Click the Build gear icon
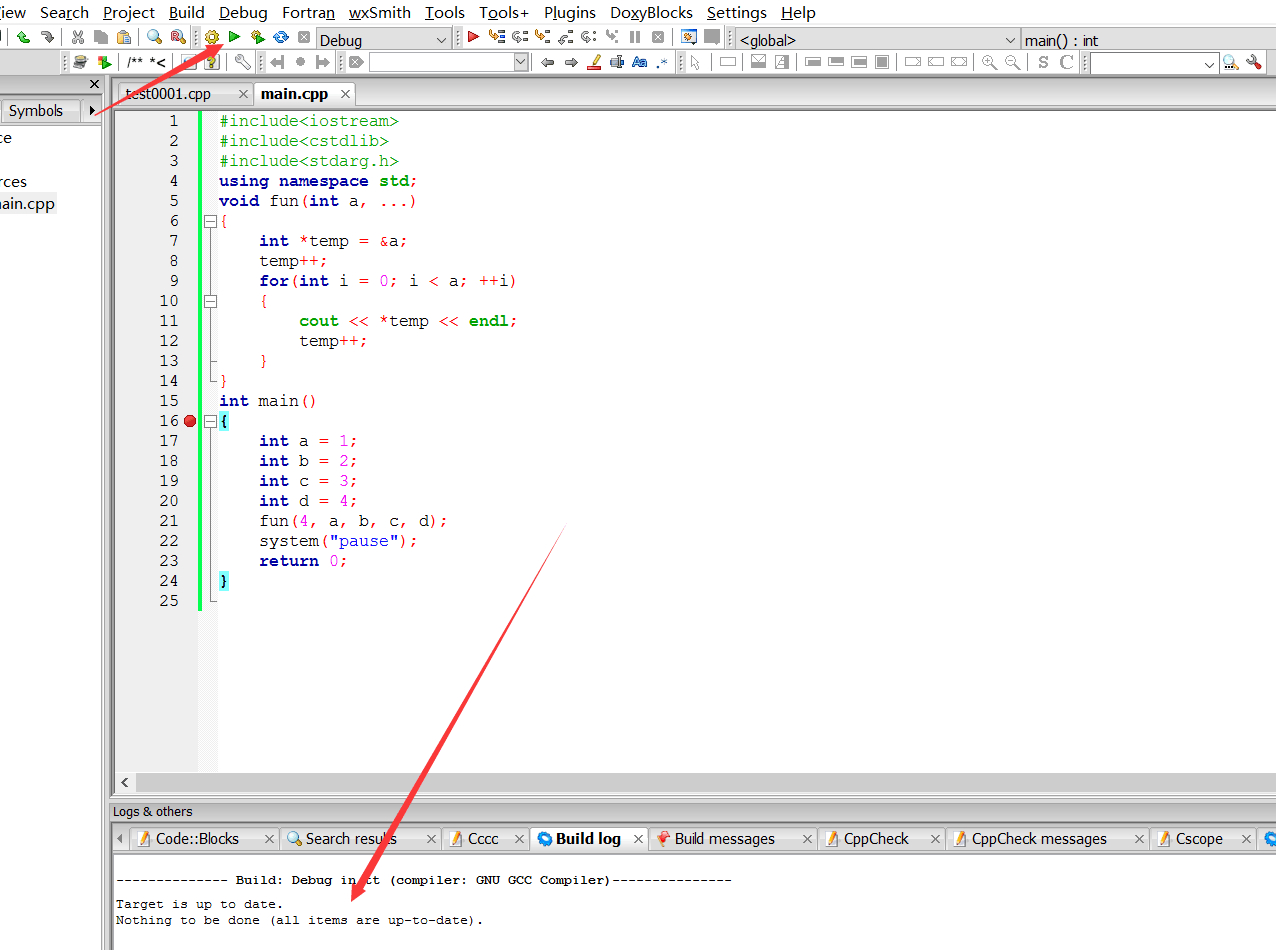The height and width of the screenshot is (950, 1276). coord(211,37)
